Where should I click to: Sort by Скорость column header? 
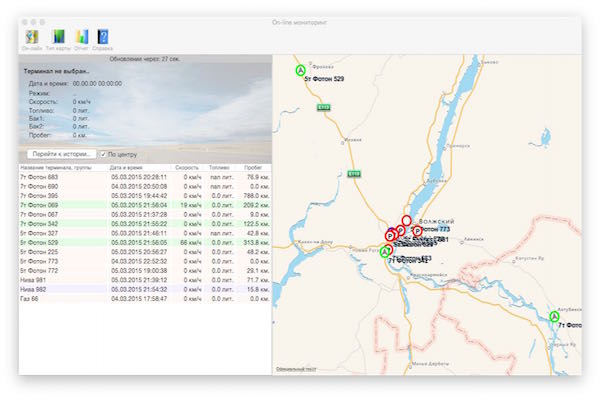tap(186, 168)
